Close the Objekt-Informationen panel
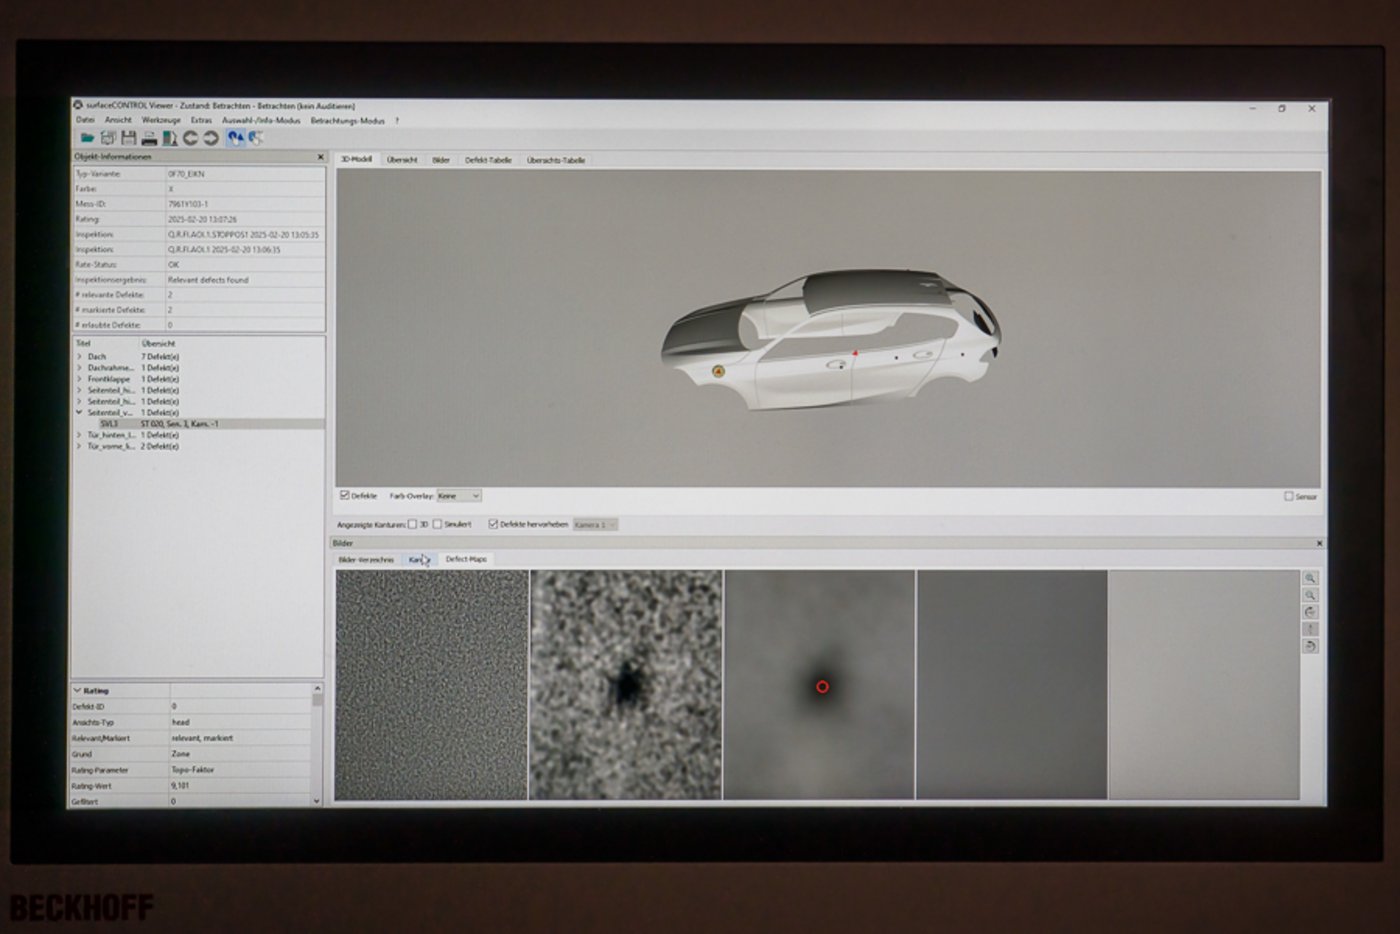 (x=321, y=157)
